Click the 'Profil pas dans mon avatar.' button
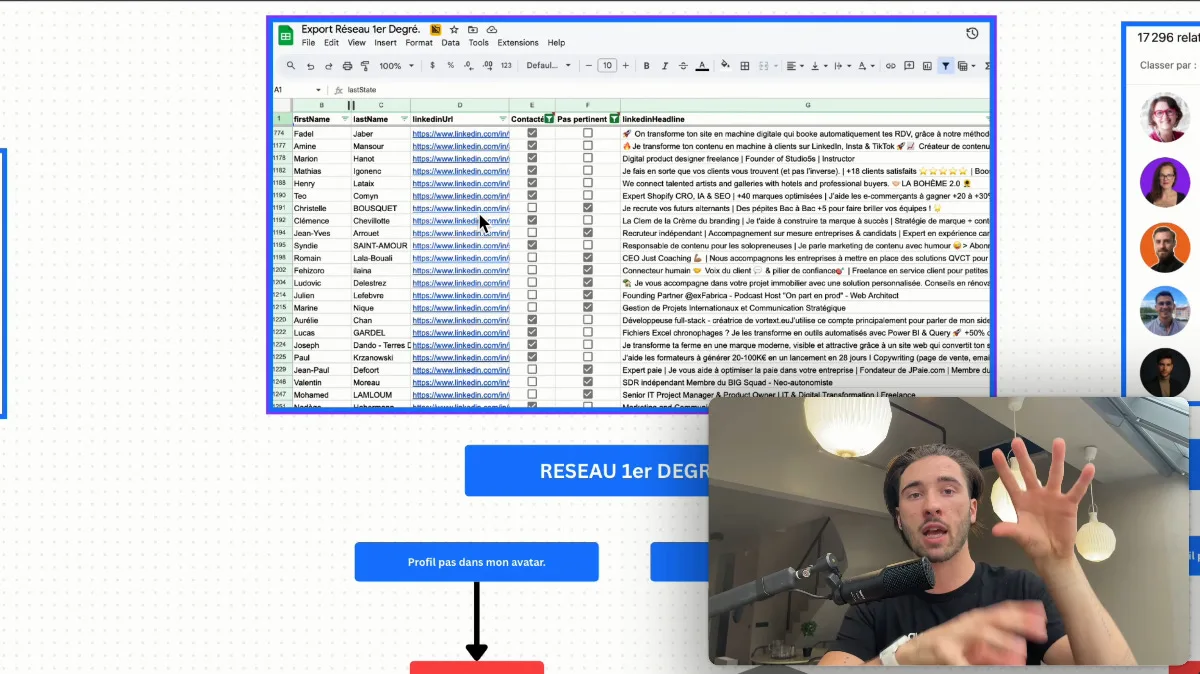The width and height of the screenshot is (1200, 674). 477,562
